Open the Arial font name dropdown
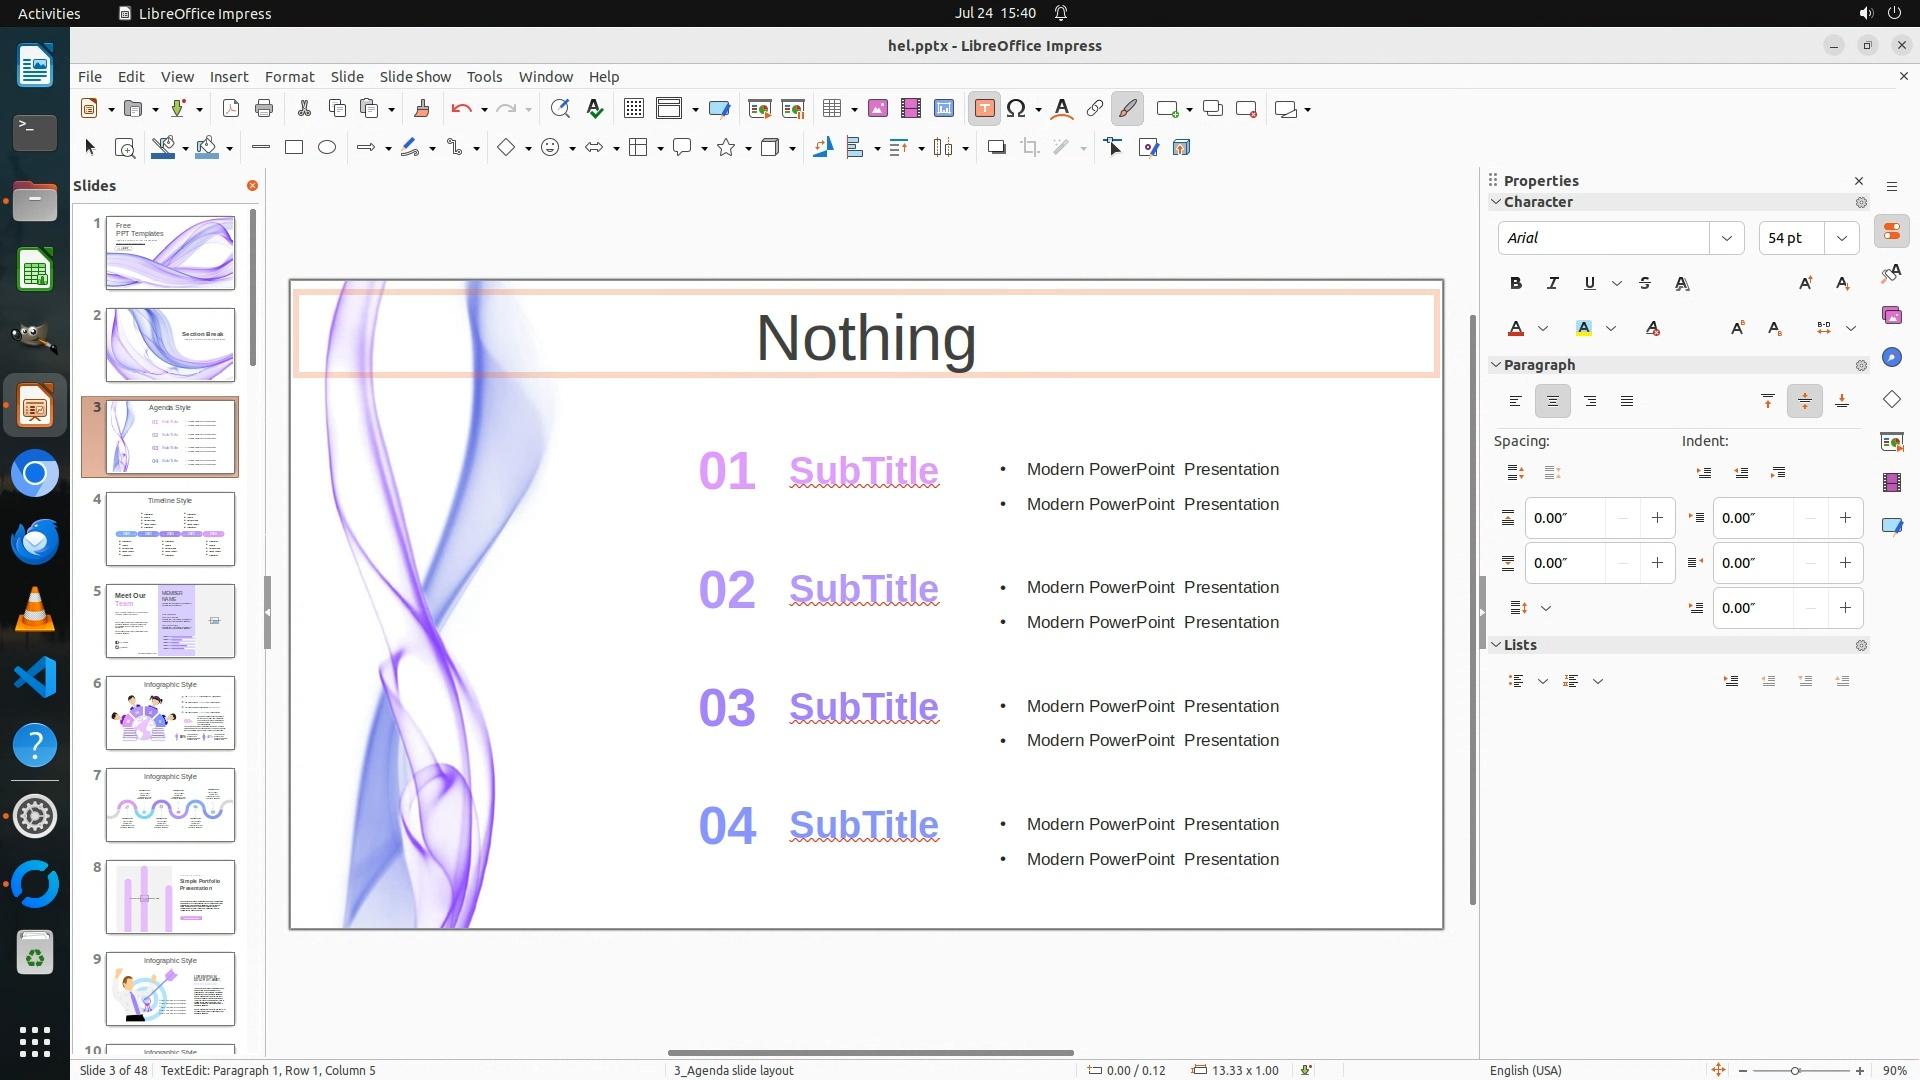Viewport: 1920px width, 1080px height. click(x=1726, y=238)
